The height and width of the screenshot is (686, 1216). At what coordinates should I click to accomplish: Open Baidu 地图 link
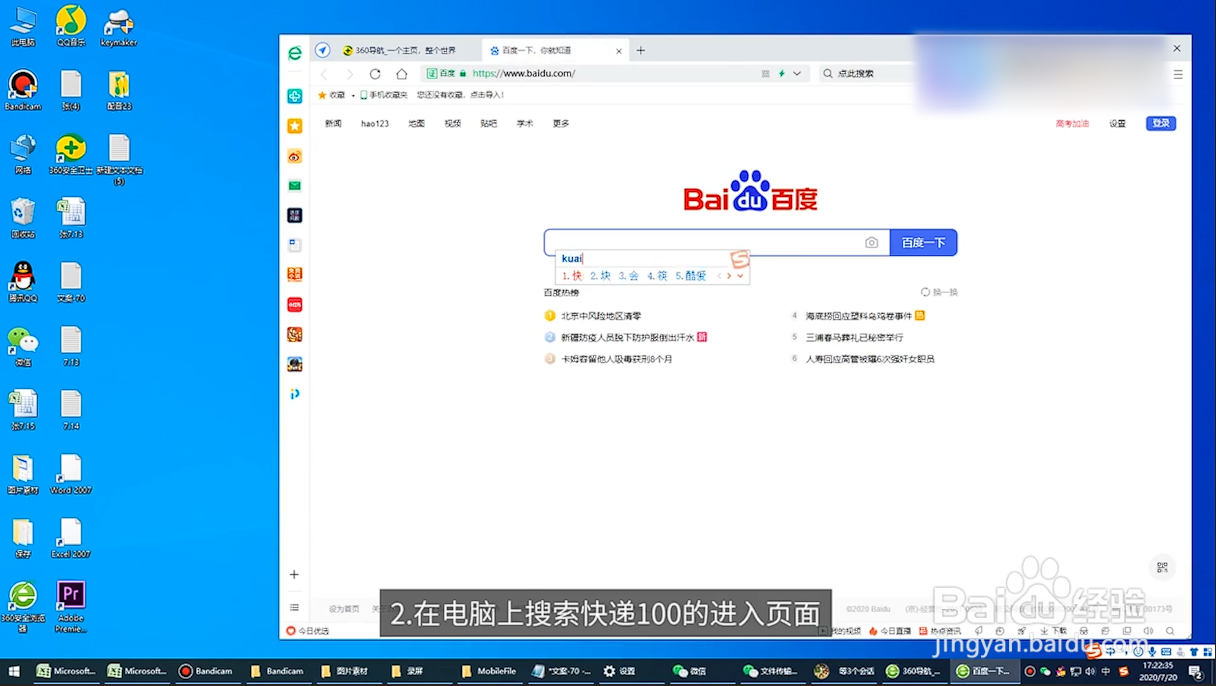[417, 124]
